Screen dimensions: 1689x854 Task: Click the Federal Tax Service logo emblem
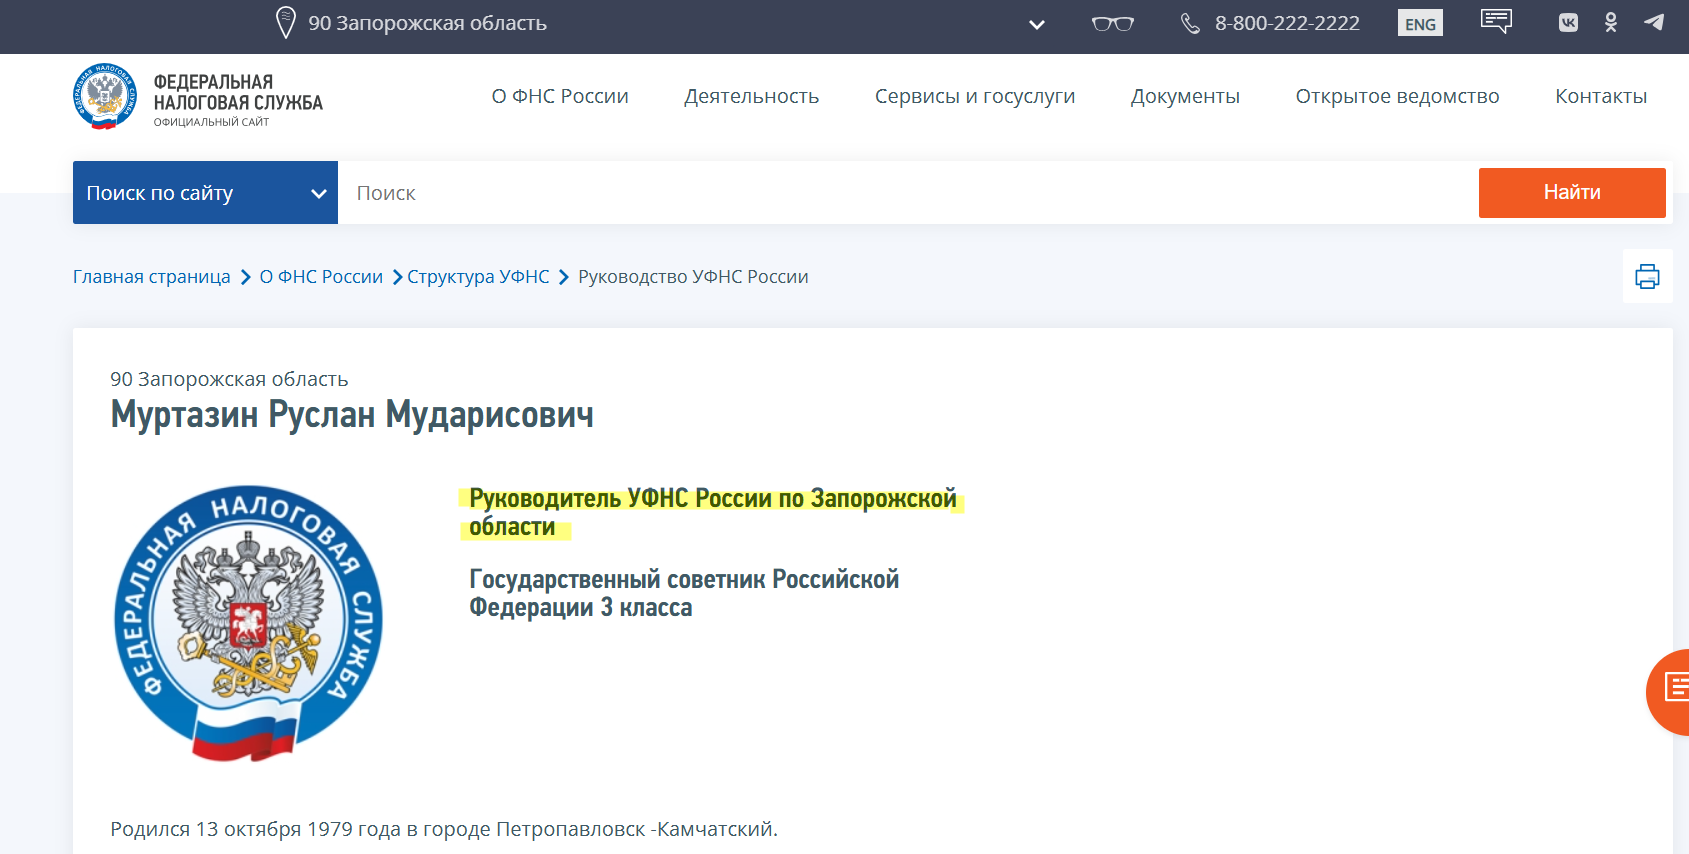(x=105, y=96)
